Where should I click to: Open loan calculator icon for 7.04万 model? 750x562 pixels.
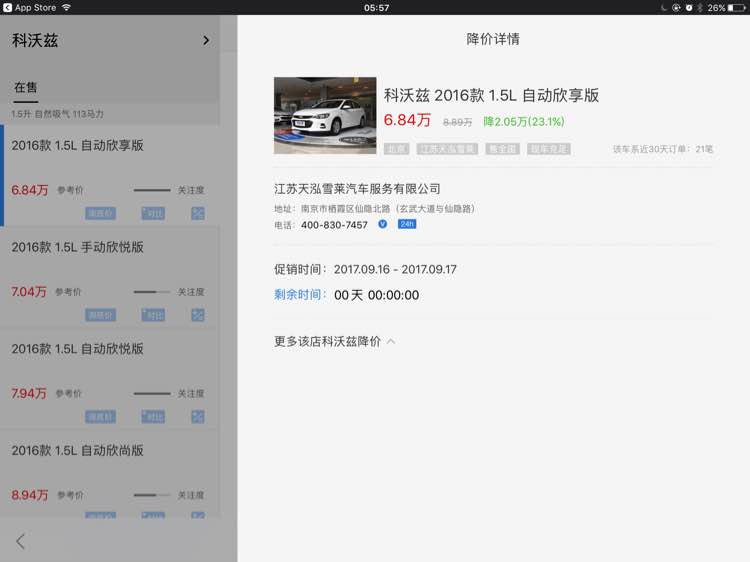(x=198, y=315)
